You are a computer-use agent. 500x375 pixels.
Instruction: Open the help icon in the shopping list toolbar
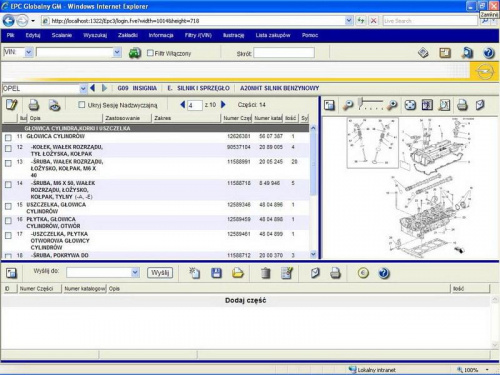[x=384, y=273]
